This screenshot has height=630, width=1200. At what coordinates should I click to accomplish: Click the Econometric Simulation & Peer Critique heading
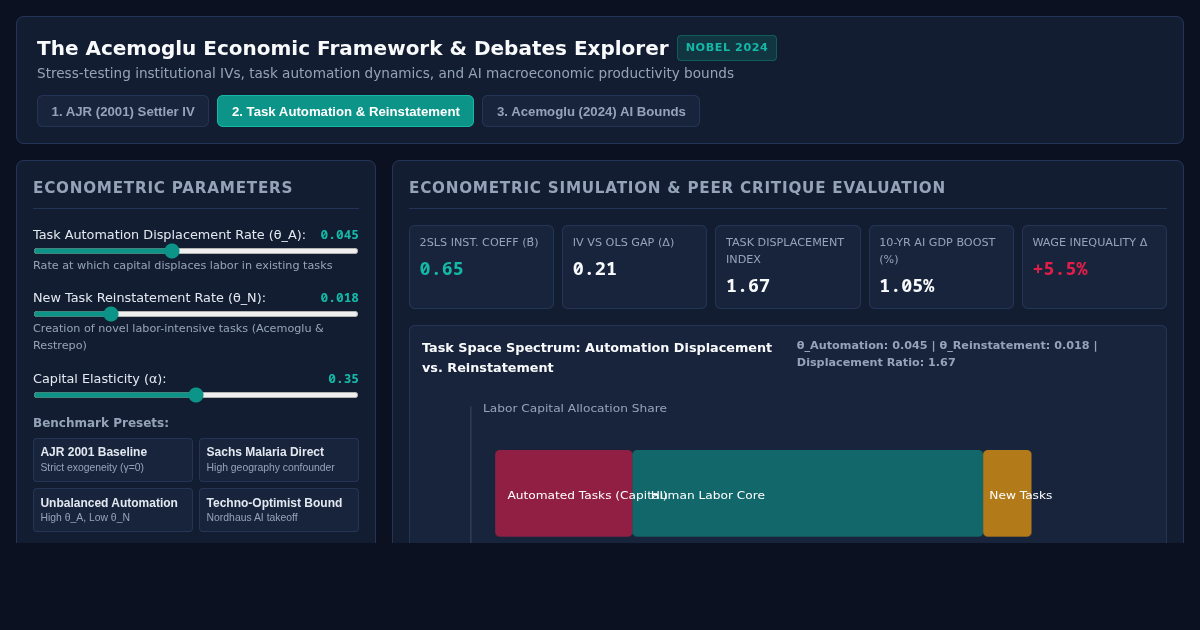pos(677,188)
